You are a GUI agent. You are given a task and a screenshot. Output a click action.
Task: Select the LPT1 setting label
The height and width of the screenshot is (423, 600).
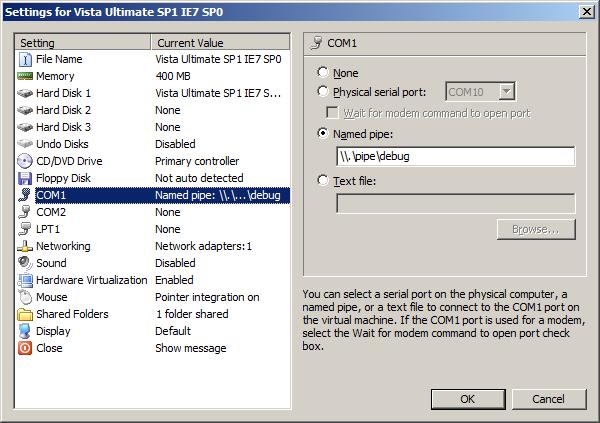pyautogui.click(x=48, y=229)
